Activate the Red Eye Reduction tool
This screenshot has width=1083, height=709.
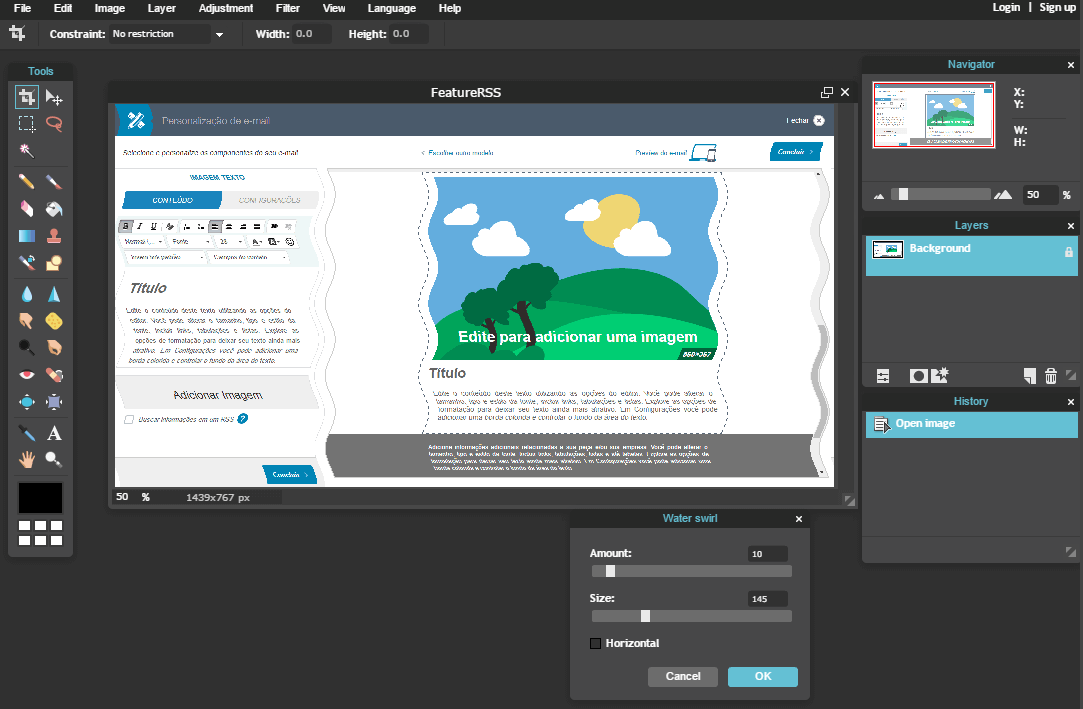click(x=27, y=375)
